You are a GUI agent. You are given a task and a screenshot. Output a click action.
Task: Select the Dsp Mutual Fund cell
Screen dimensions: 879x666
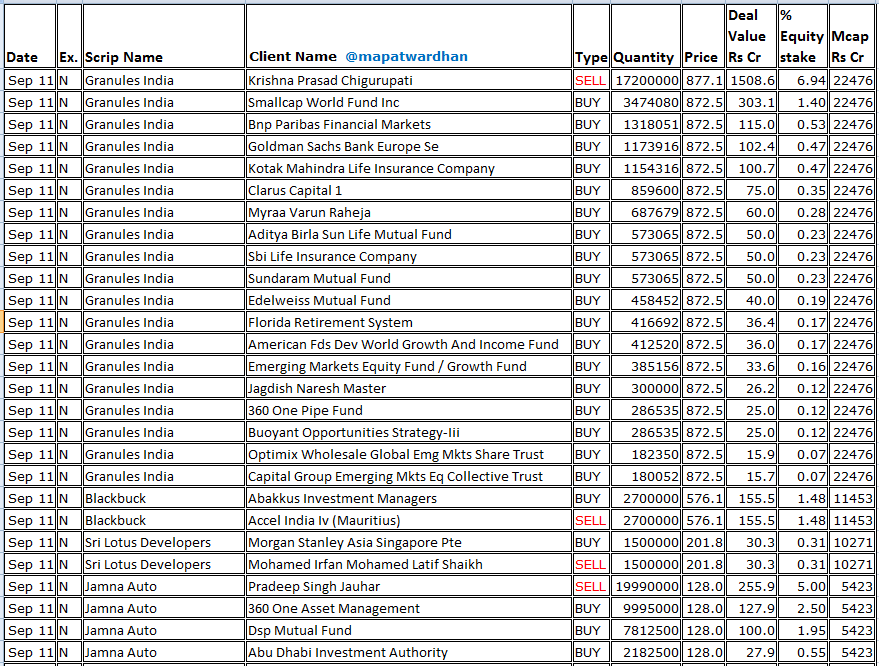[409, 630]
